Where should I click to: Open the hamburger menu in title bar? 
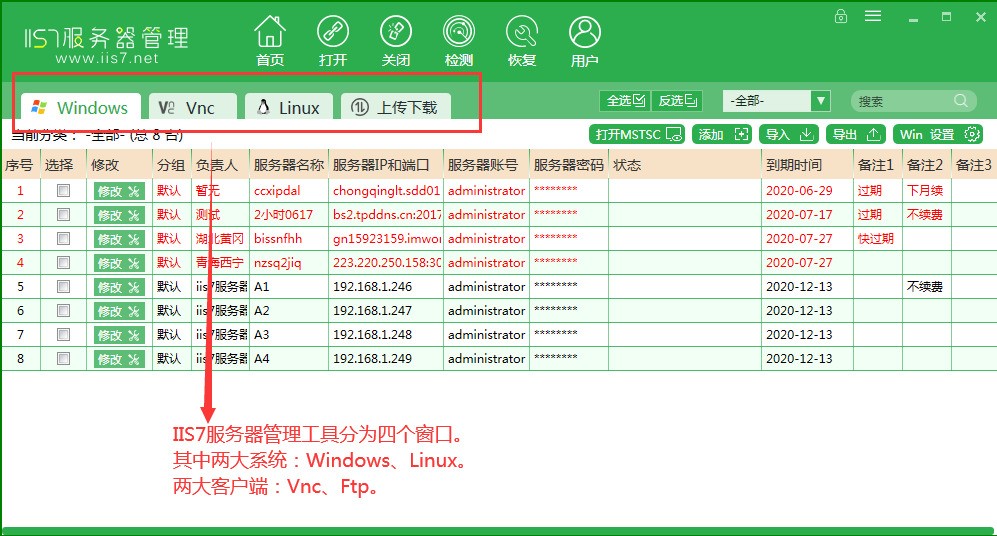[x=873, y=16]
